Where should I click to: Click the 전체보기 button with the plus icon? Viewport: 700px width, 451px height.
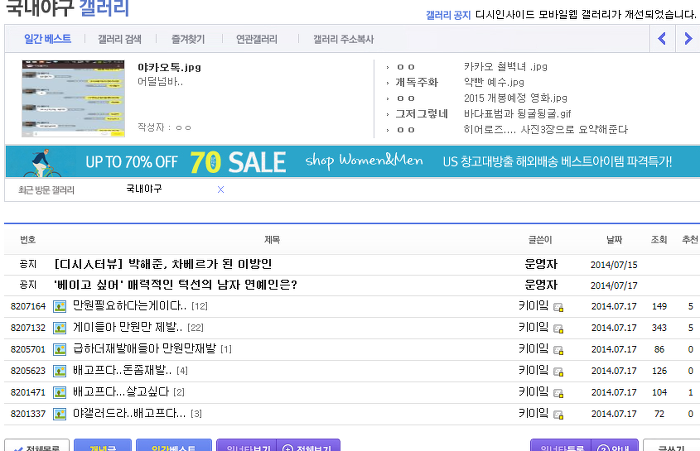(x=308, y=445)
